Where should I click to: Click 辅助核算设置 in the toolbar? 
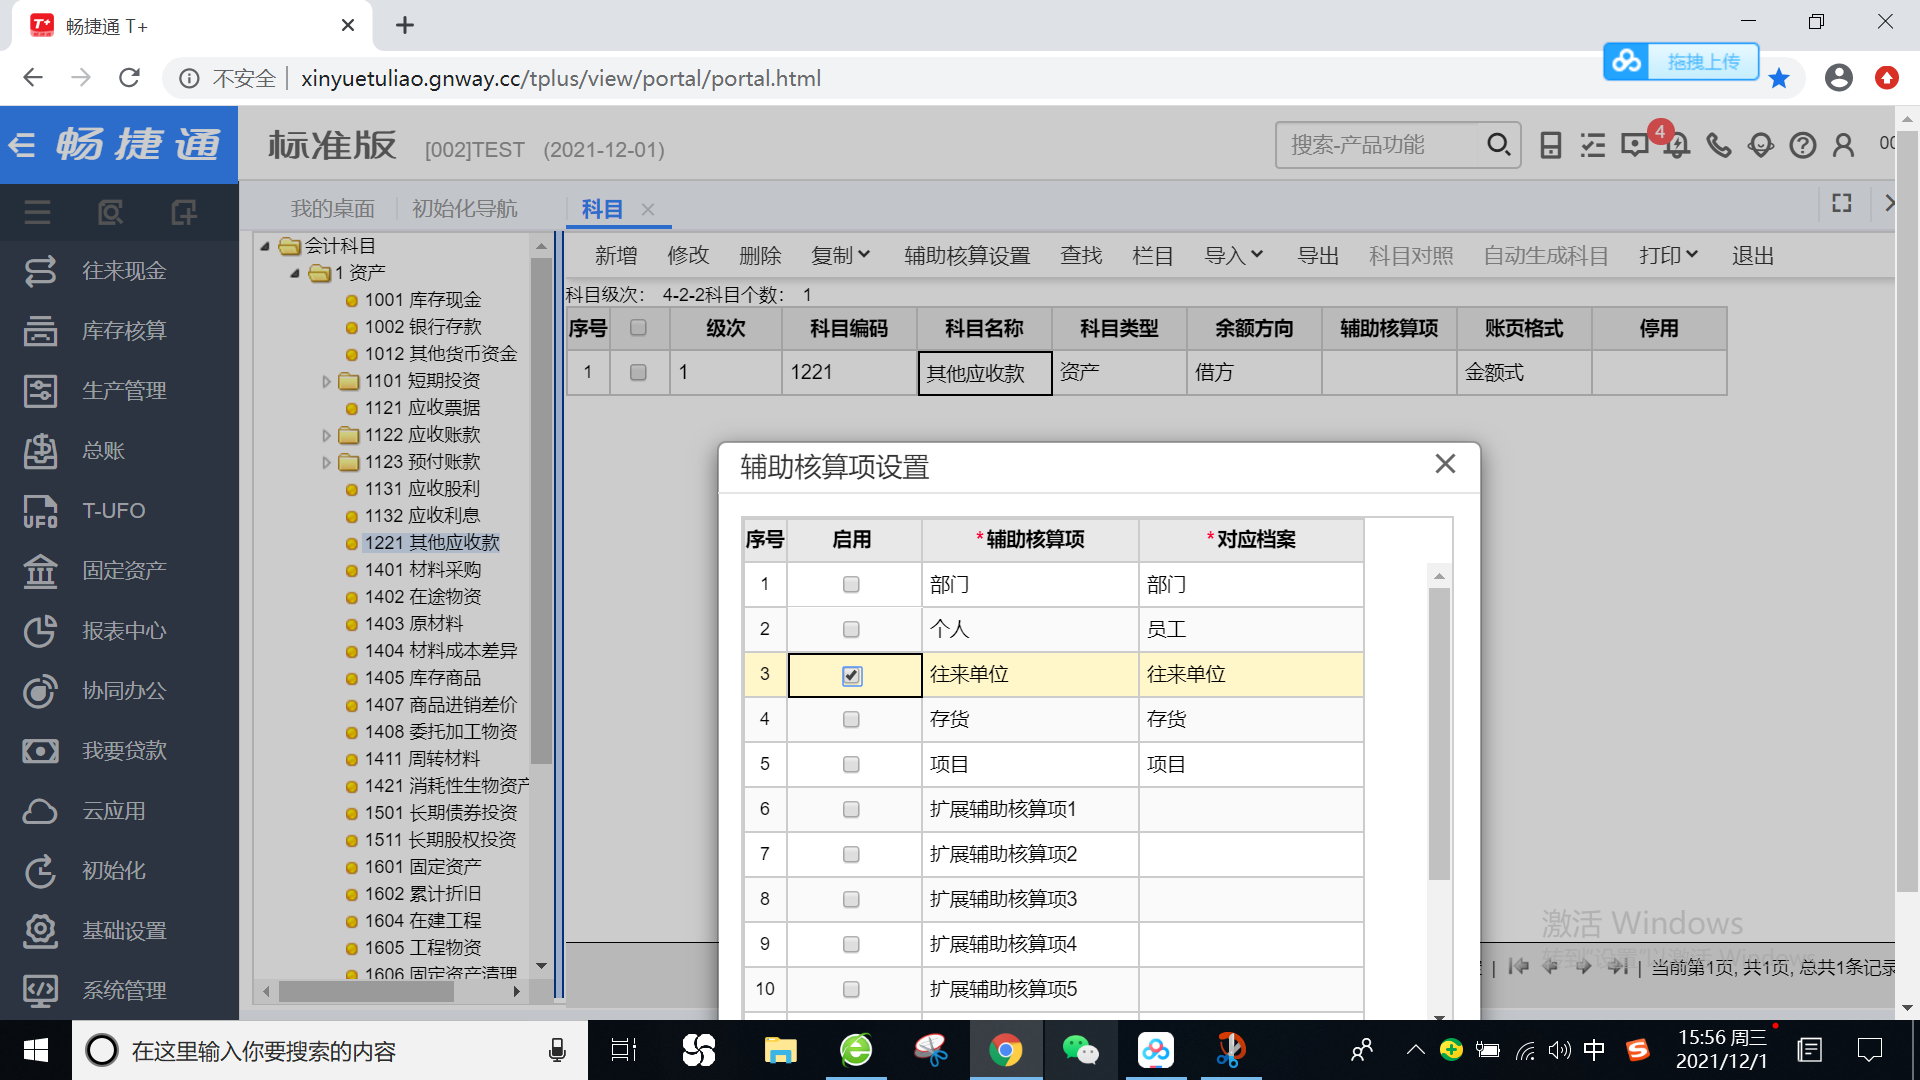[x=967, y=256]
